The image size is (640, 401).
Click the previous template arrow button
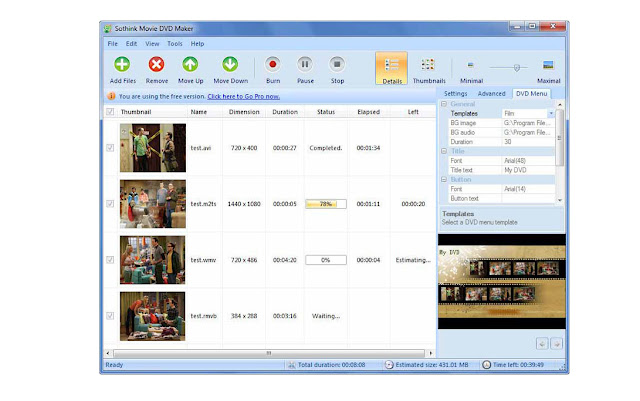tap(542, 344)
